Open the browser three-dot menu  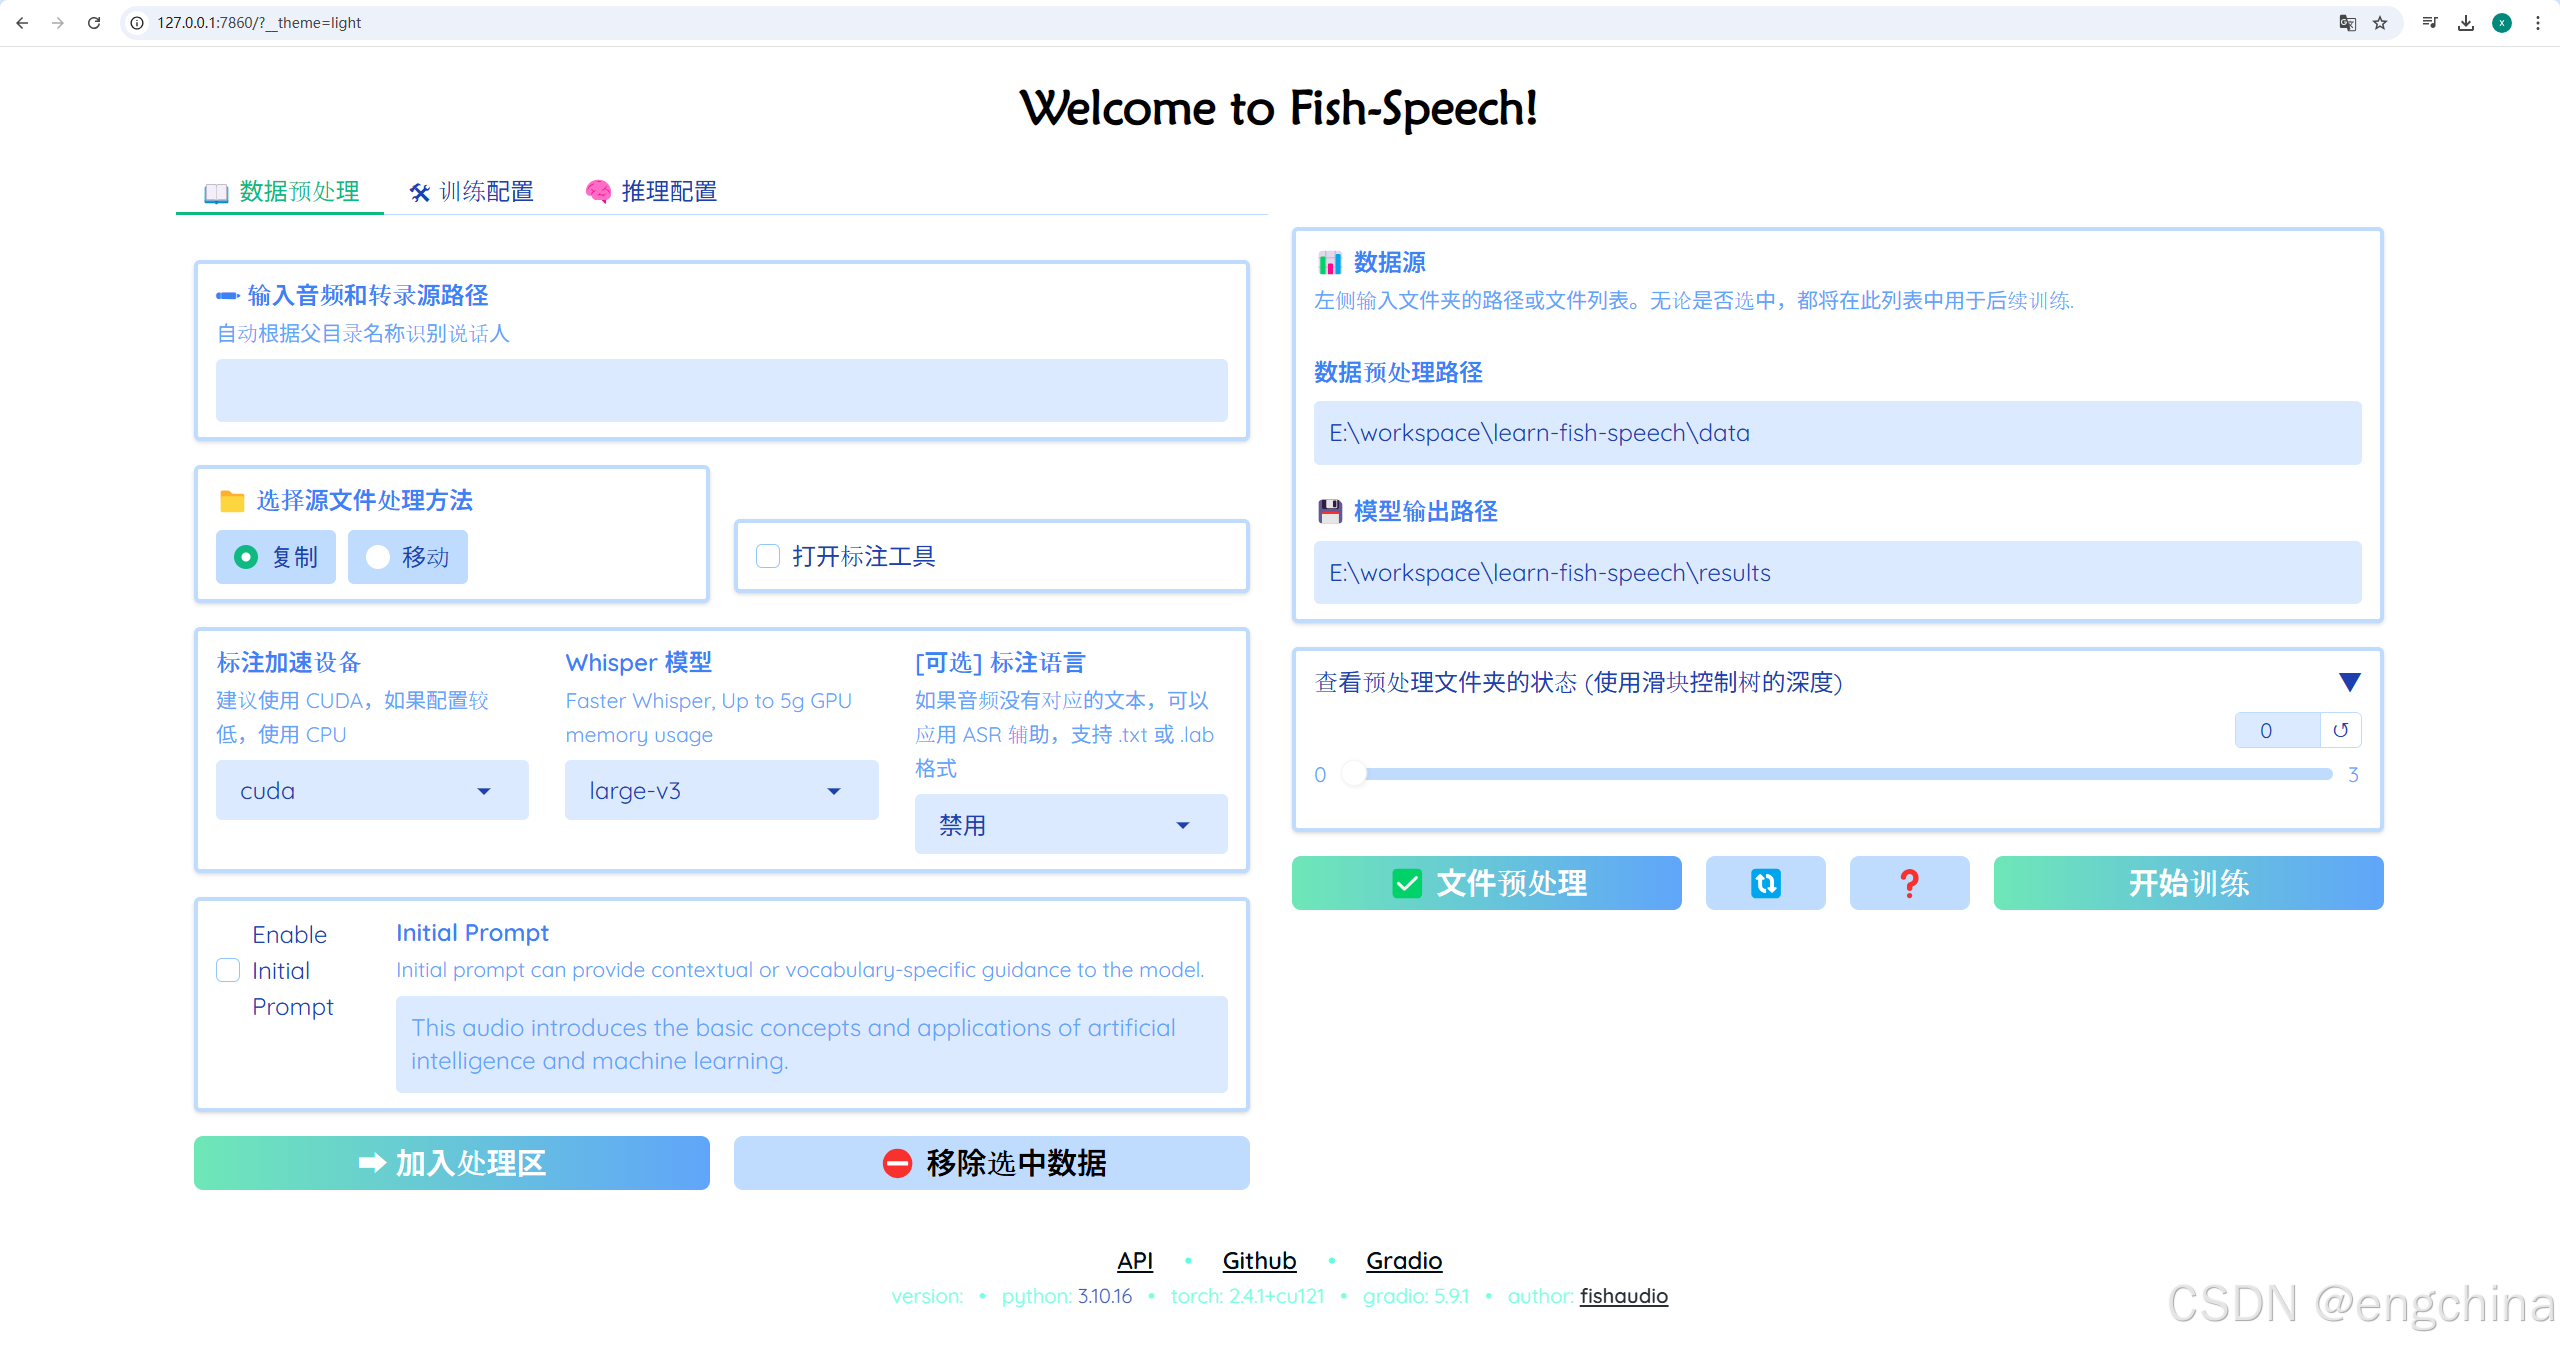[2538, 22]
